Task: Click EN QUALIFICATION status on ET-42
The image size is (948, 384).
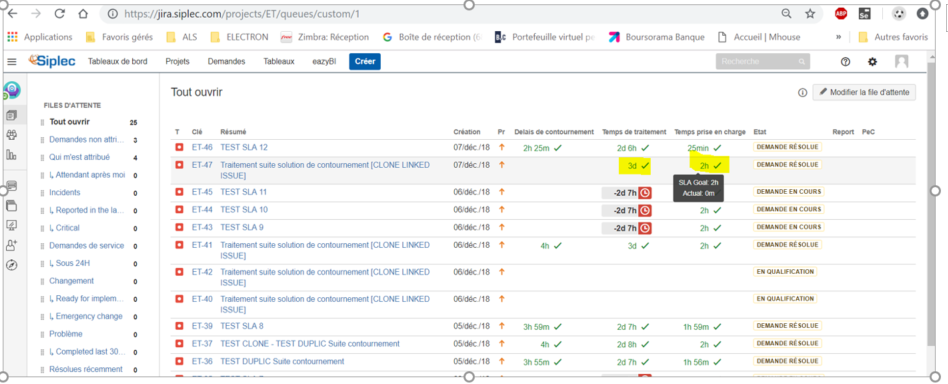Action: [785, 272]
